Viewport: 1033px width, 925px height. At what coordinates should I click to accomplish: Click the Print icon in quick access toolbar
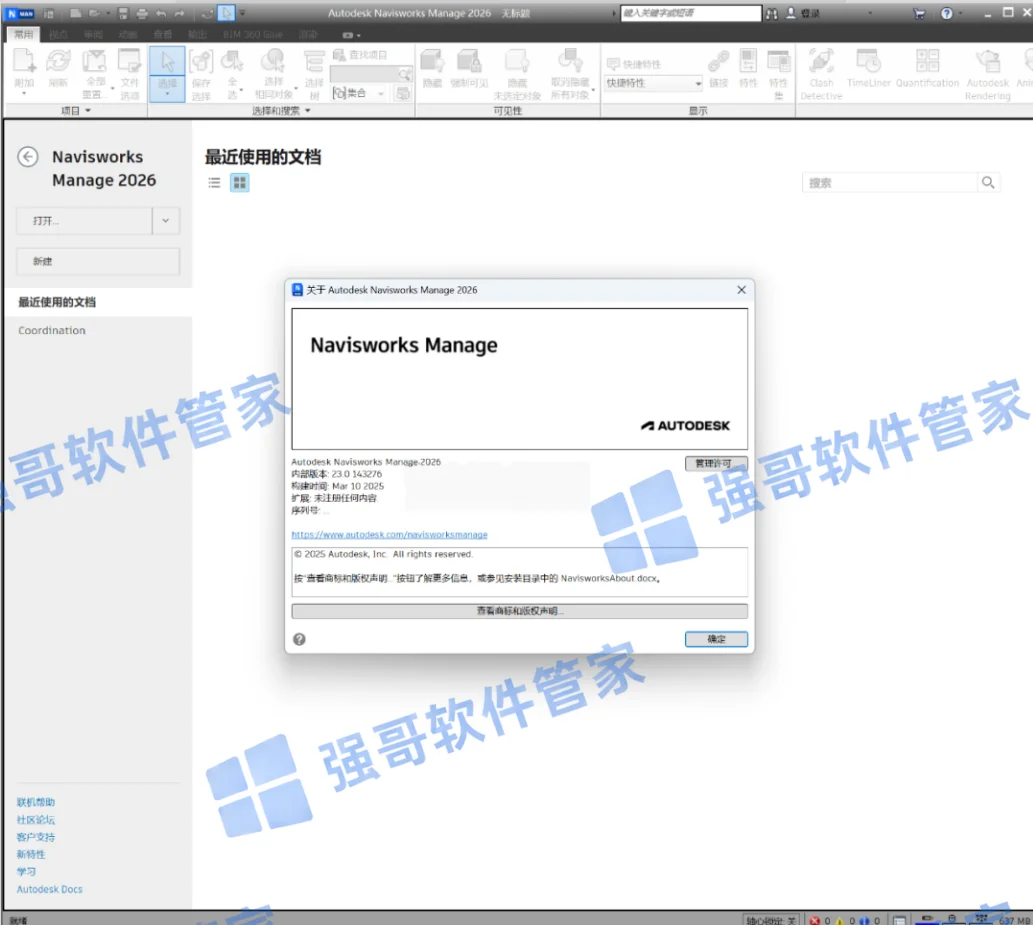coord(142,13)
